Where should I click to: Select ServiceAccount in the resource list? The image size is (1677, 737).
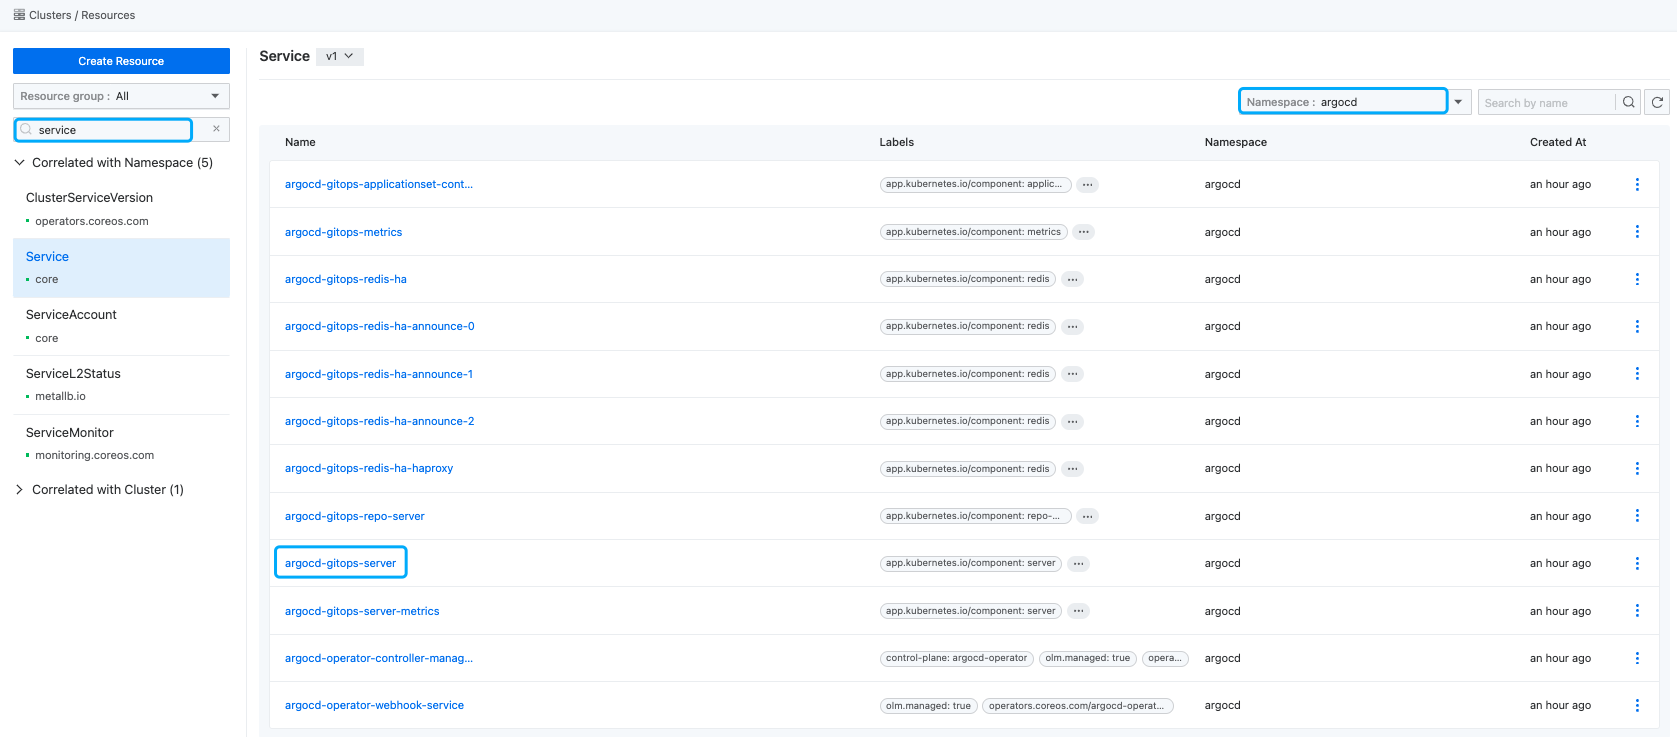(71, 315)
